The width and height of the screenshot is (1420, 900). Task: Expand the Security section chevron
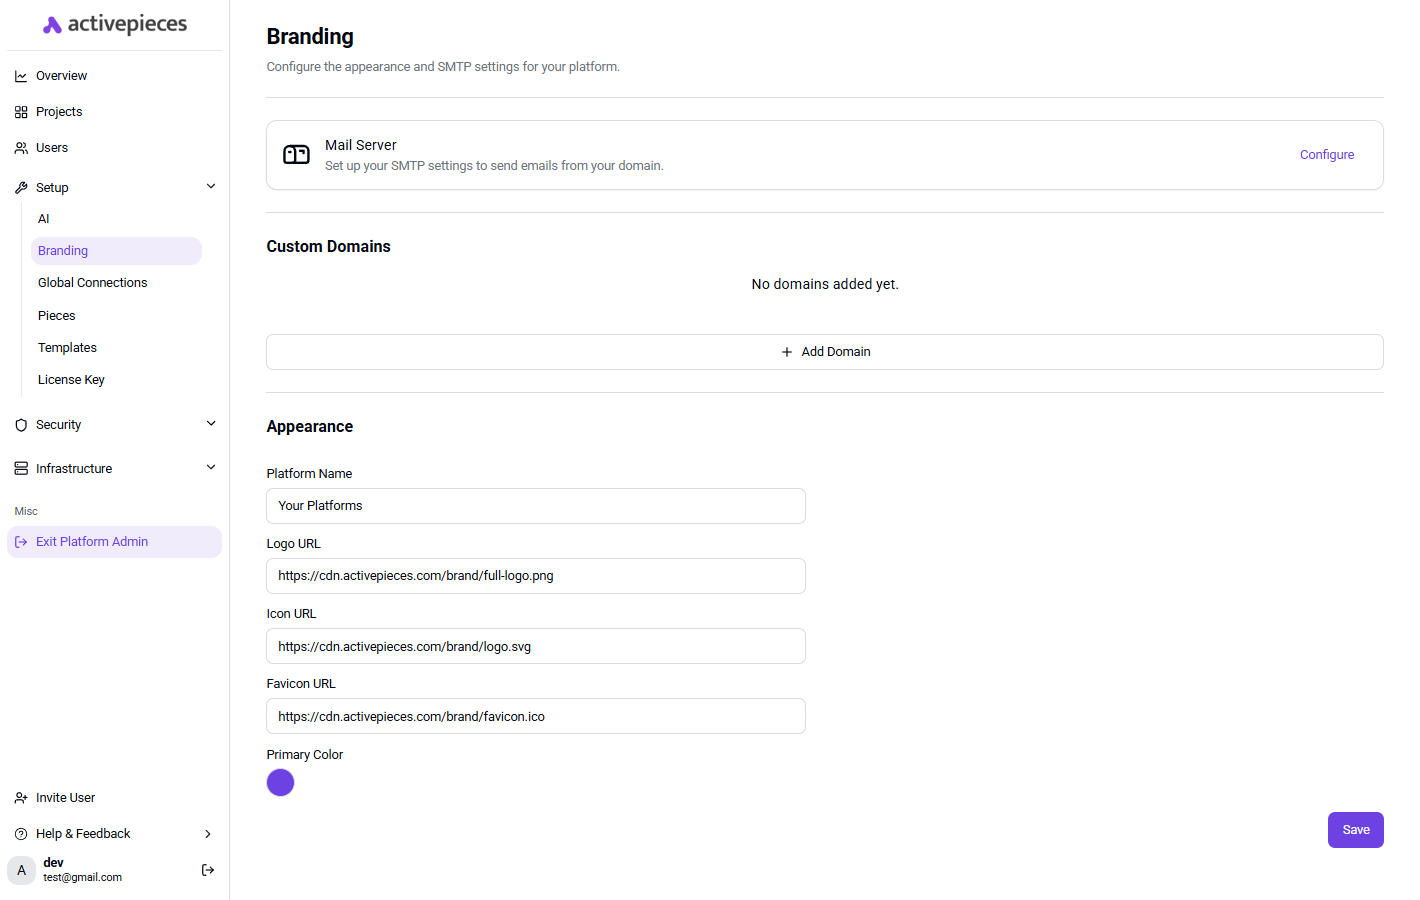click(211, 424)
